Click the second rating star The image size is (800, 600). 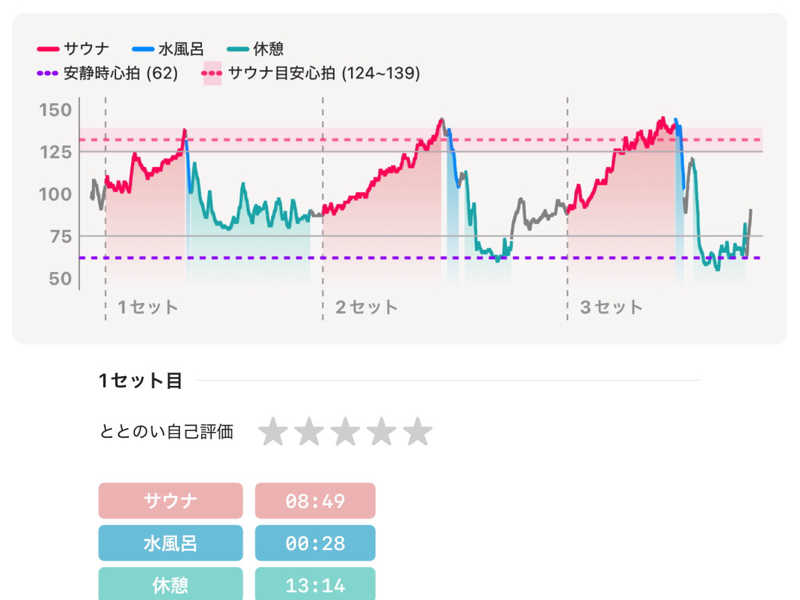(x=309, y=432)
